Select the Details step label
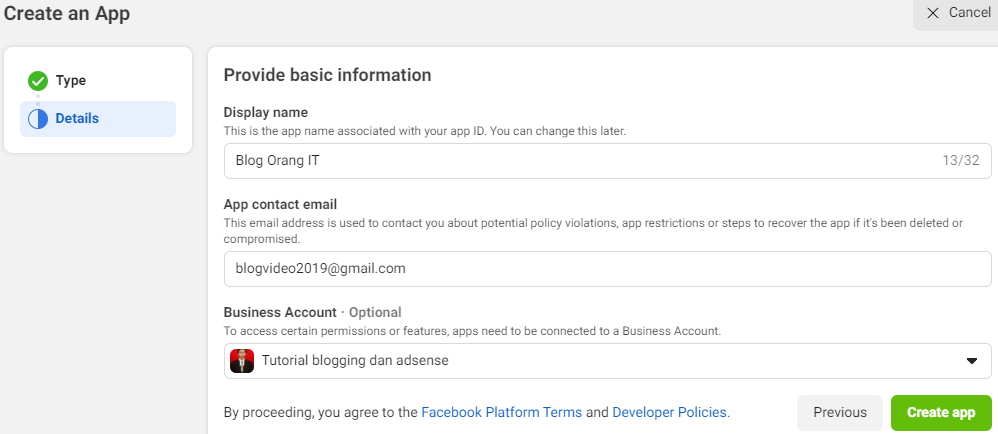This screenshot has width=998, height=434. pos(77,119)
